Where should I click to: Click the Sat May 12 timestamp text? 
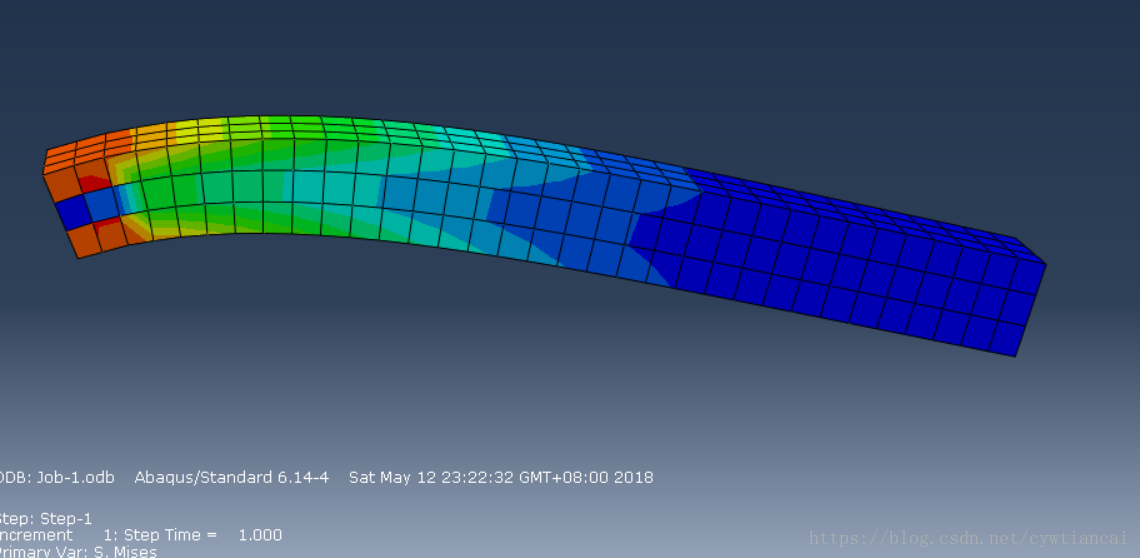click(x=500, y=477)
